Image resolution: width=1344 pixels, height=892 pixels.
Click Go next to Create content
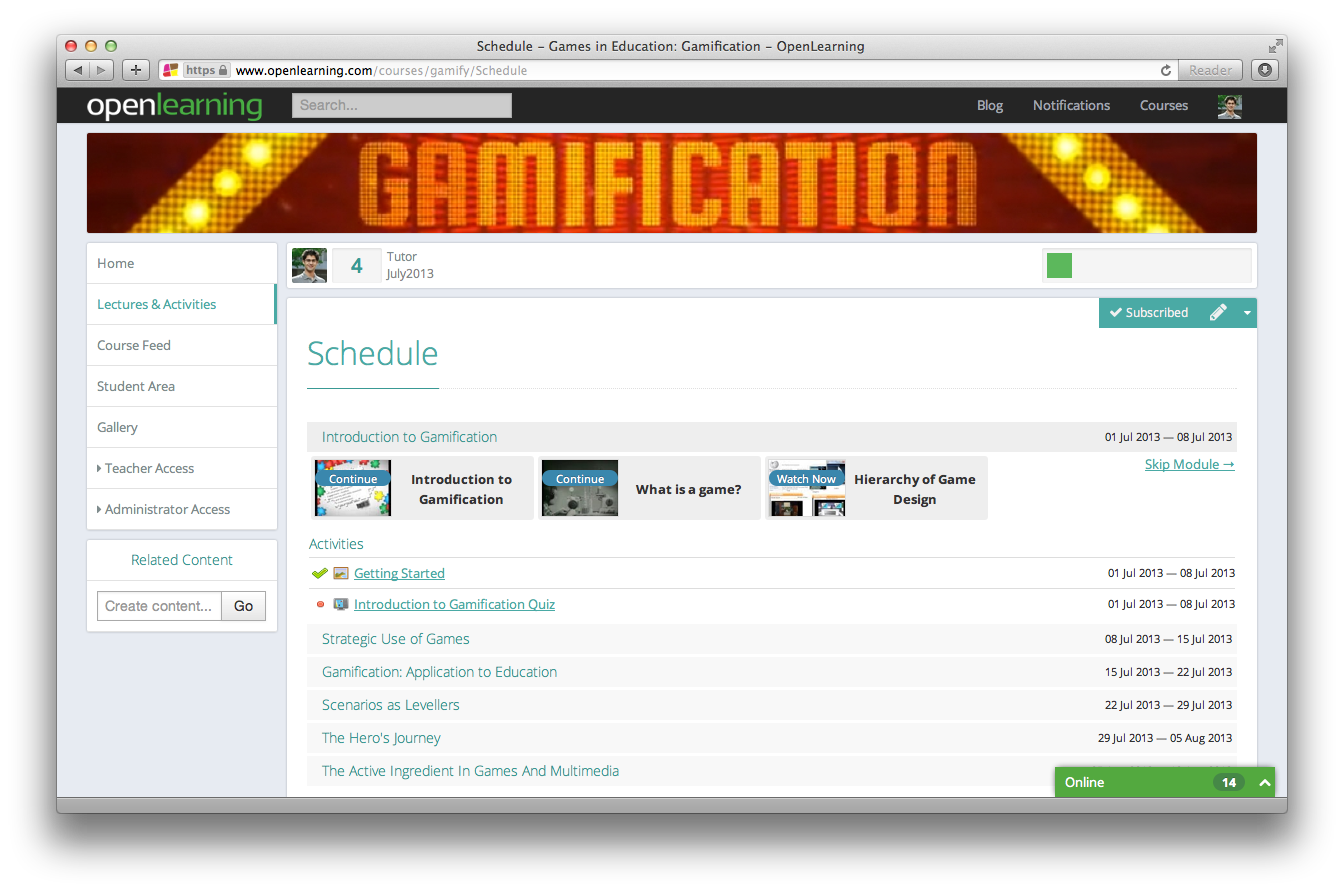244,606
